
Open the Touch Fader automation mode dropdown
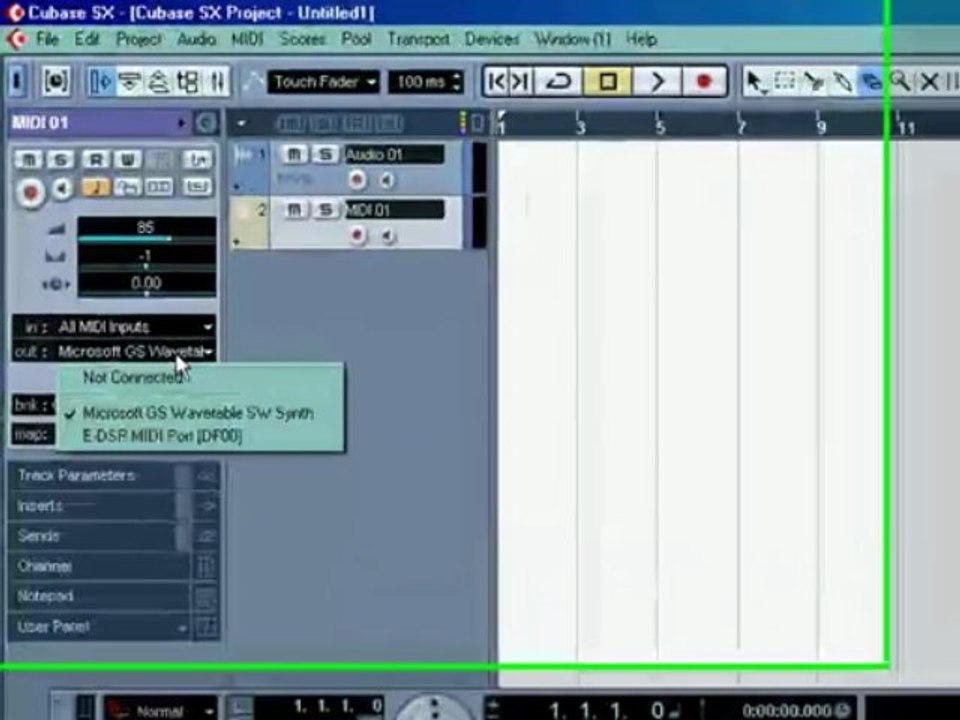click(x=323, y=81)
